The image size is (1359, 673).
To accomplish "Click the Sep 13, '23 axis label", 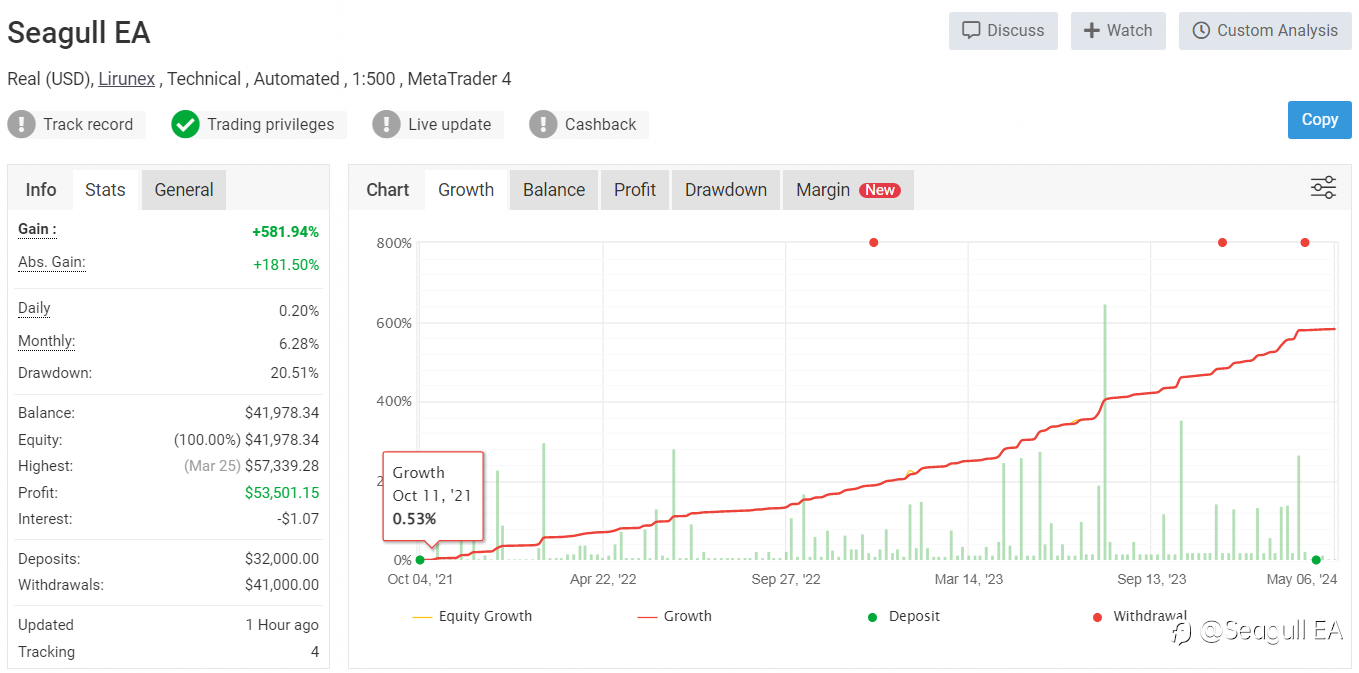I will 1152,579.
